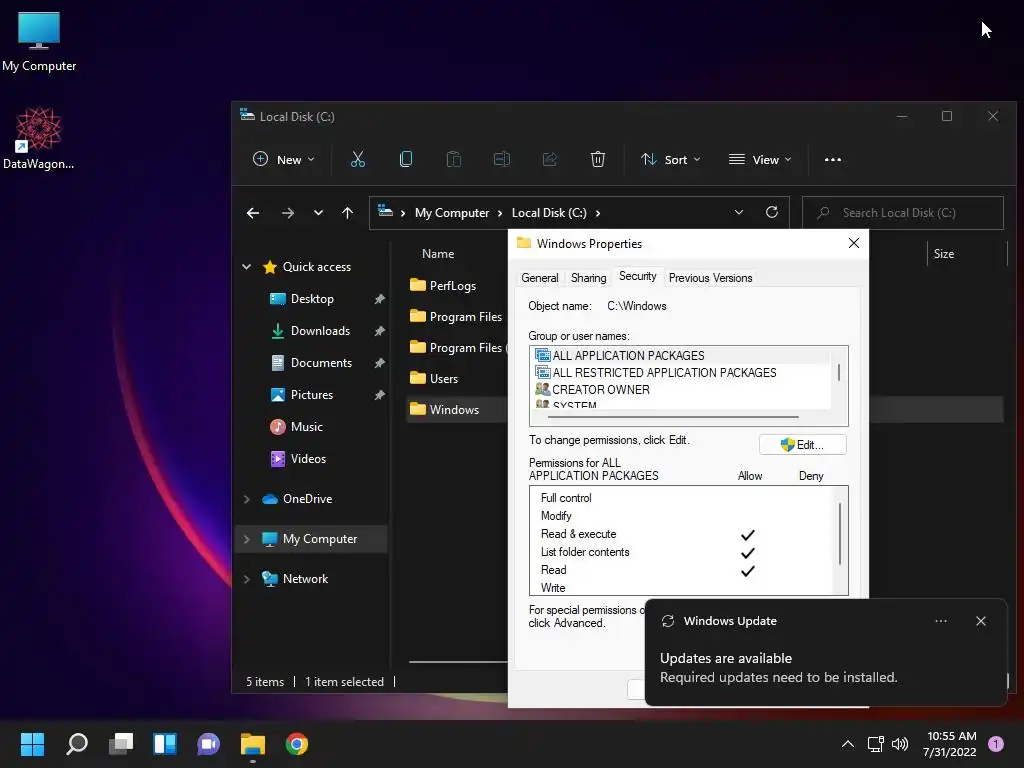The image size is (1024, 768).
Task: Open recent locations chevron near navigation arrows
Action: [318, 213]
